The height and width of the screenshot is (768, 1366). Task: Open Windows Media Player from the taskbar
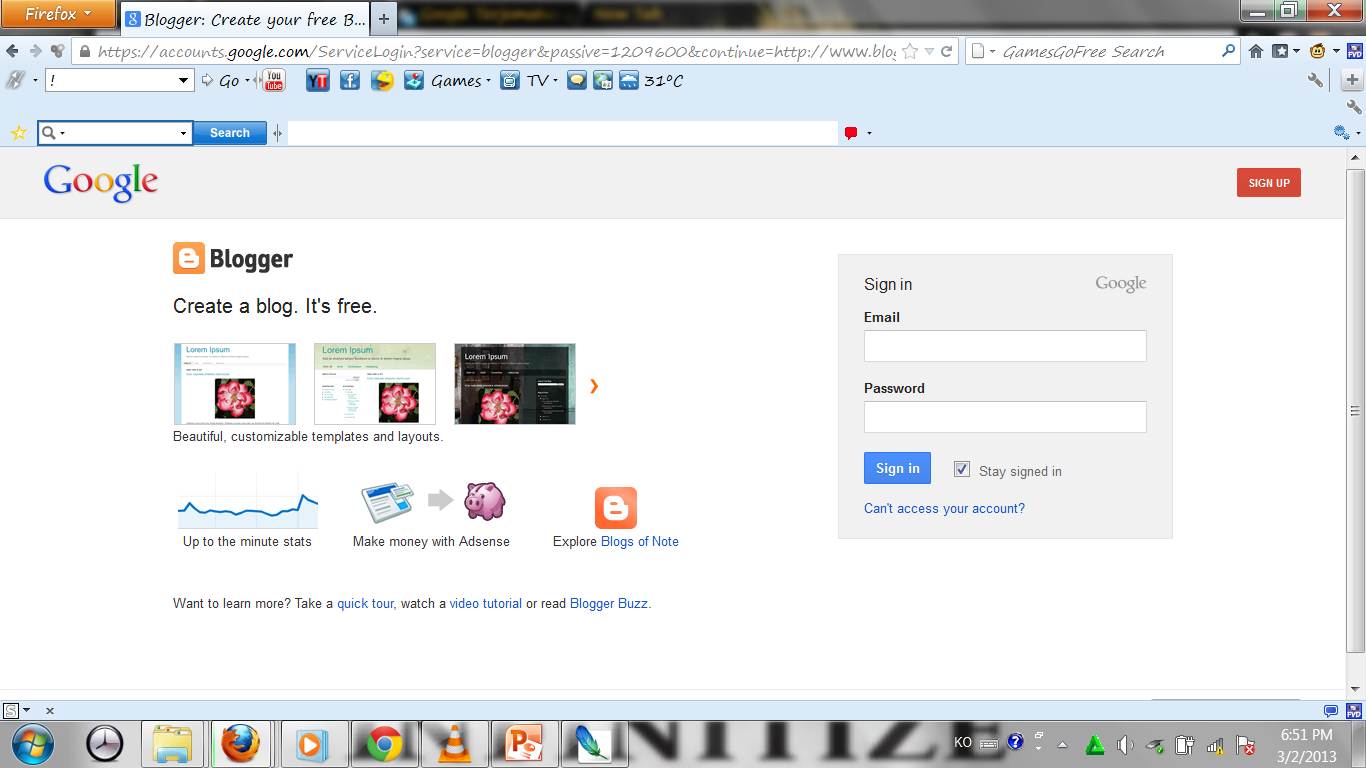(313, 744)
